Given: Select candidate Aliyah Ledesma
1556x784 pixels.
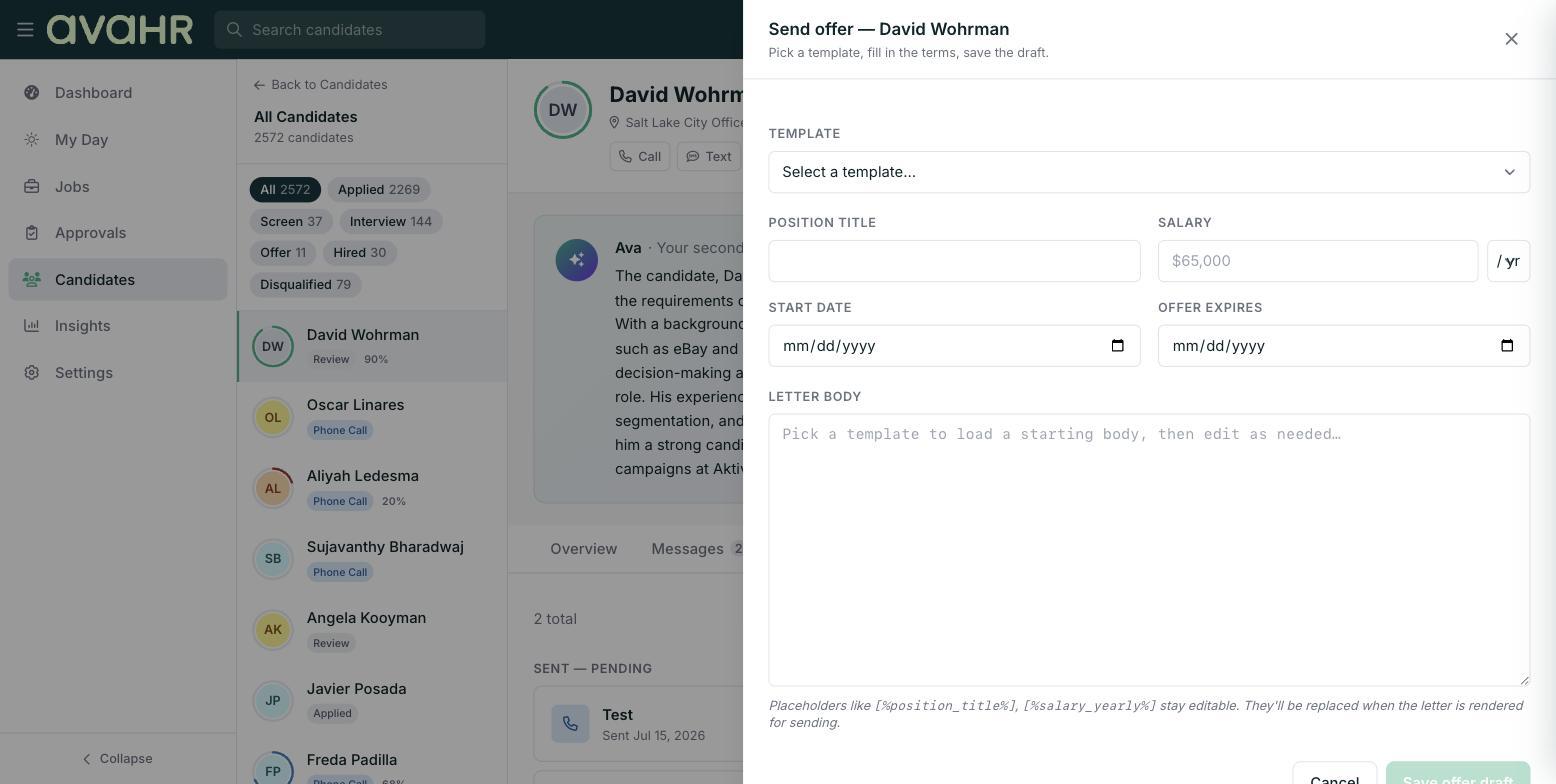Looking at the screenshot, I should tap(372, 488).
